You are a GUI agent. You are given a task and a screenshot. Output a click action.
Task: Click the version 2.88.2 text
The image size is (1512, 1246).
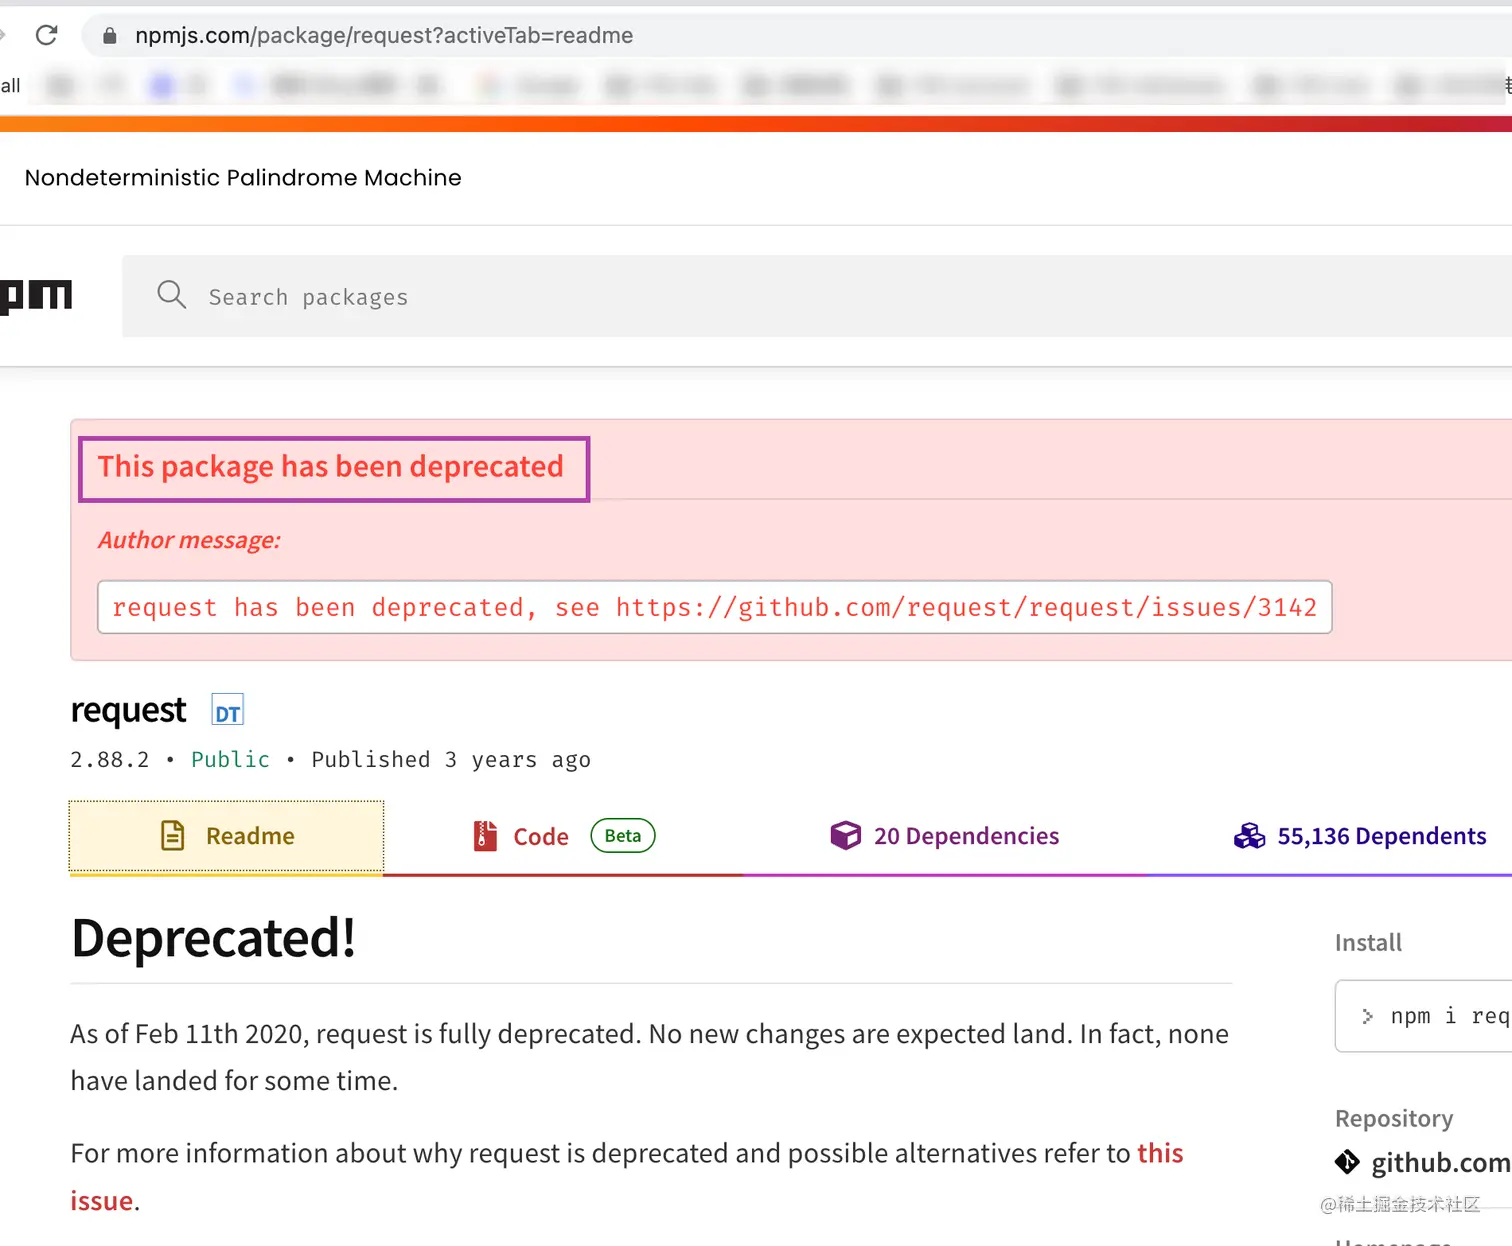pos(110,760)
